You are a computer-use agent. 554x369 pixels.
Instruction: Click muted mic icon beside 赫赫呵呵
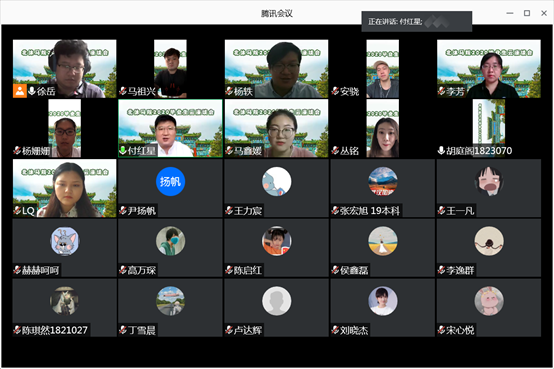tap(17, 270)
